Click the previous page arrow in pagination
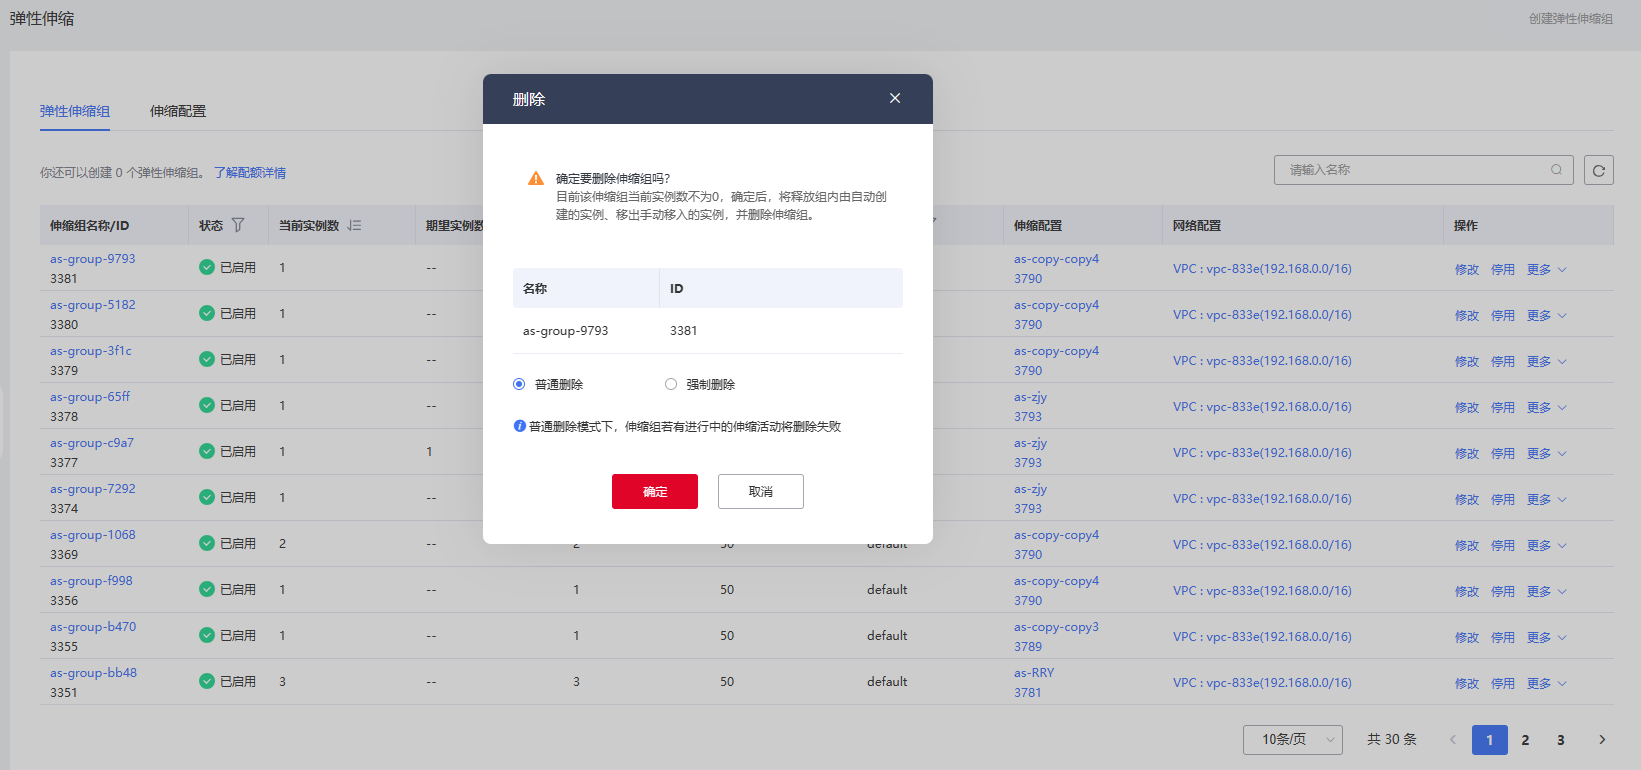The height and width of the screenshot is (770, 1641). 1453,740
